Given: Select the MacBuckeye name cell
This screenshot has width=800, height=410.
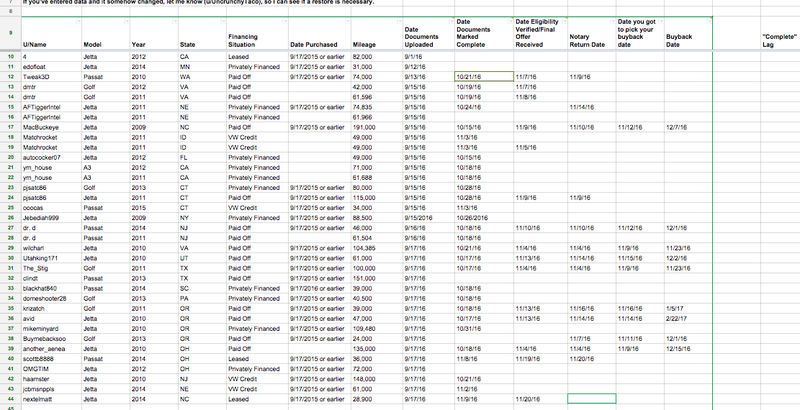Looking at the screenshot, I should (51, 127).
